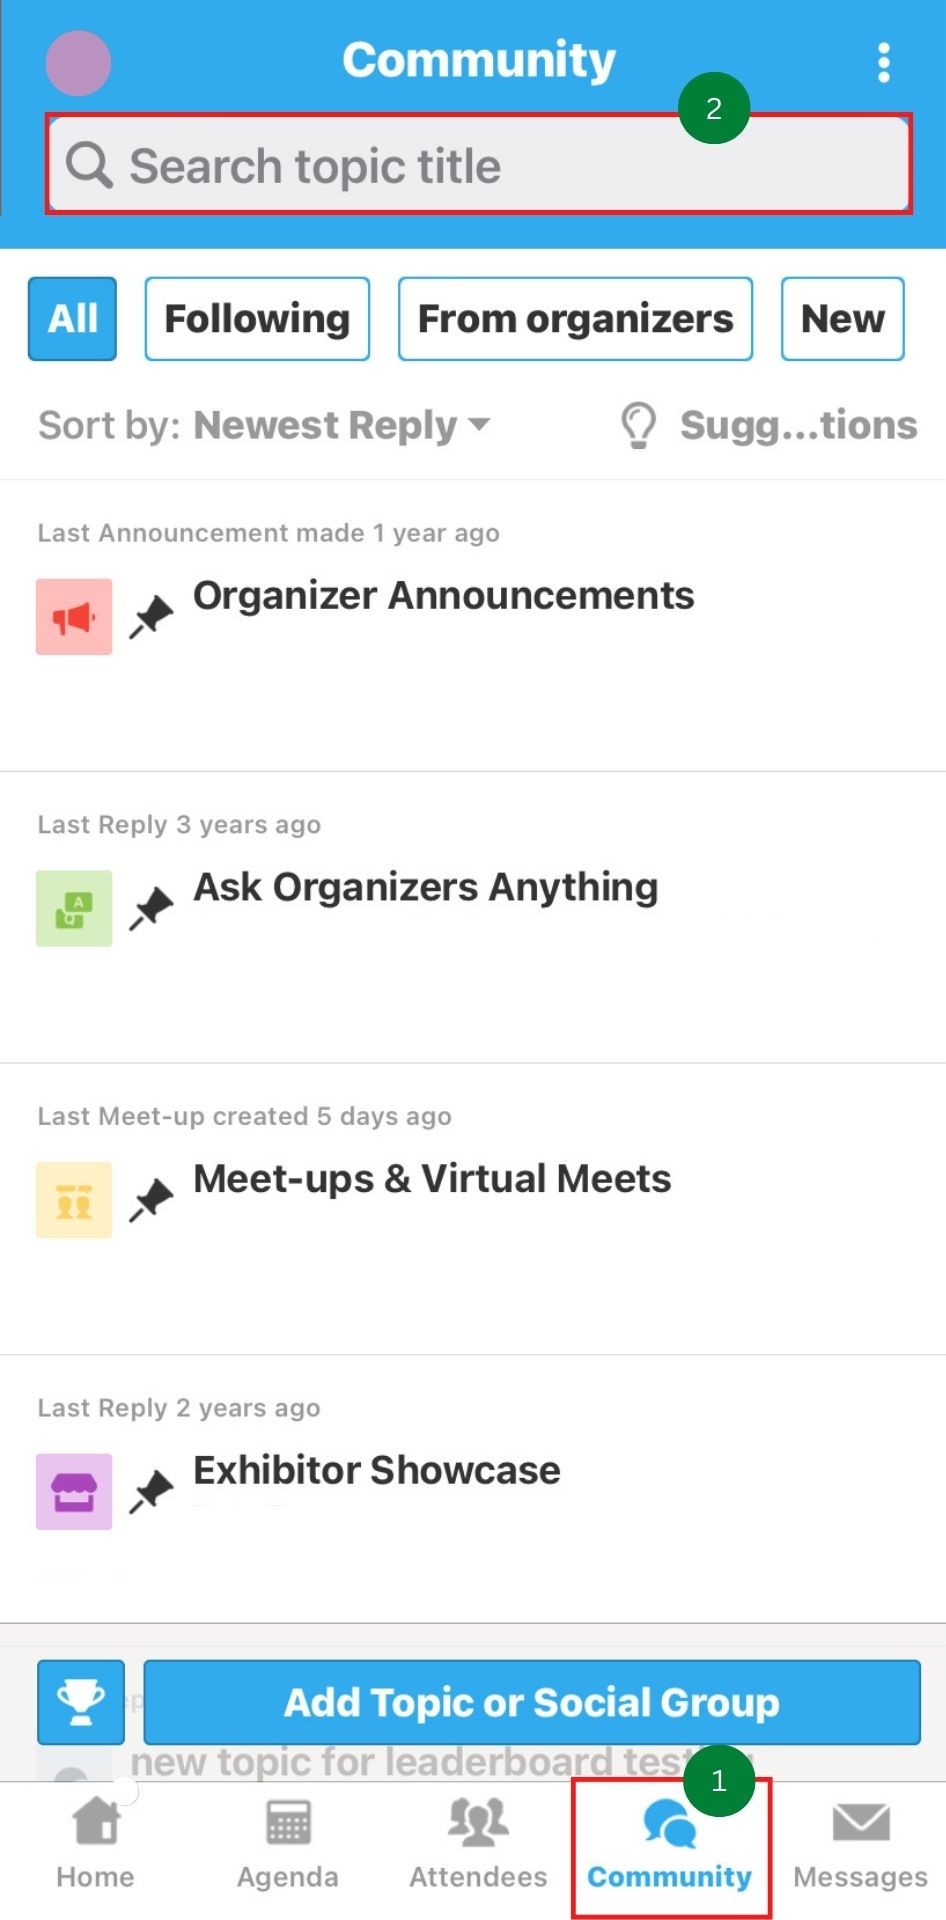Click the lightbulb Suggestions icon
Image resolution: width=946 pixels, height=1920 pixels.
click(638, 426)
